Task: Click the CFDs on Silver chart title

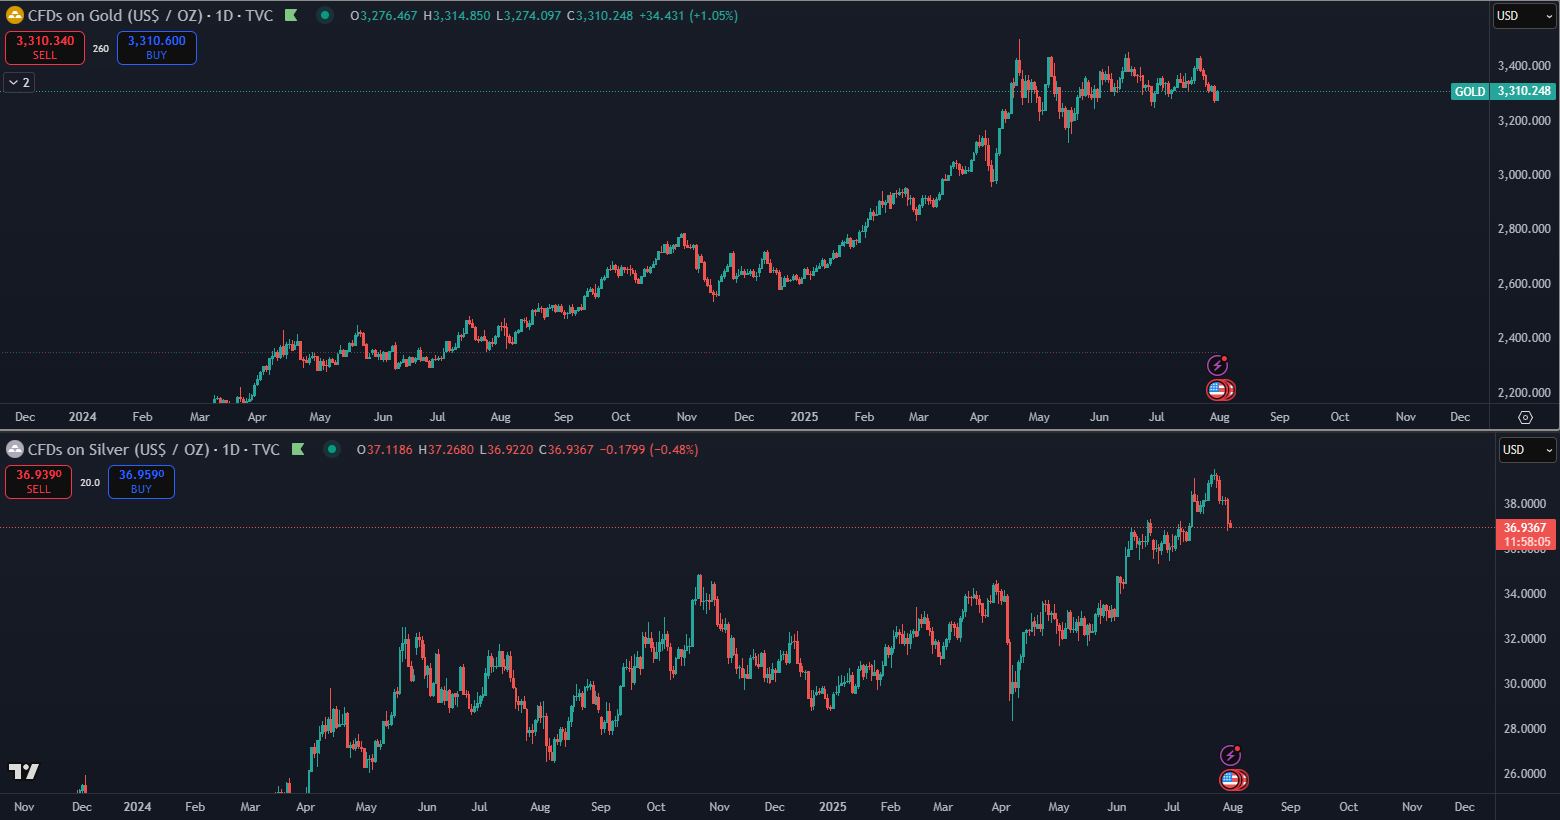Action: point(153,450)
